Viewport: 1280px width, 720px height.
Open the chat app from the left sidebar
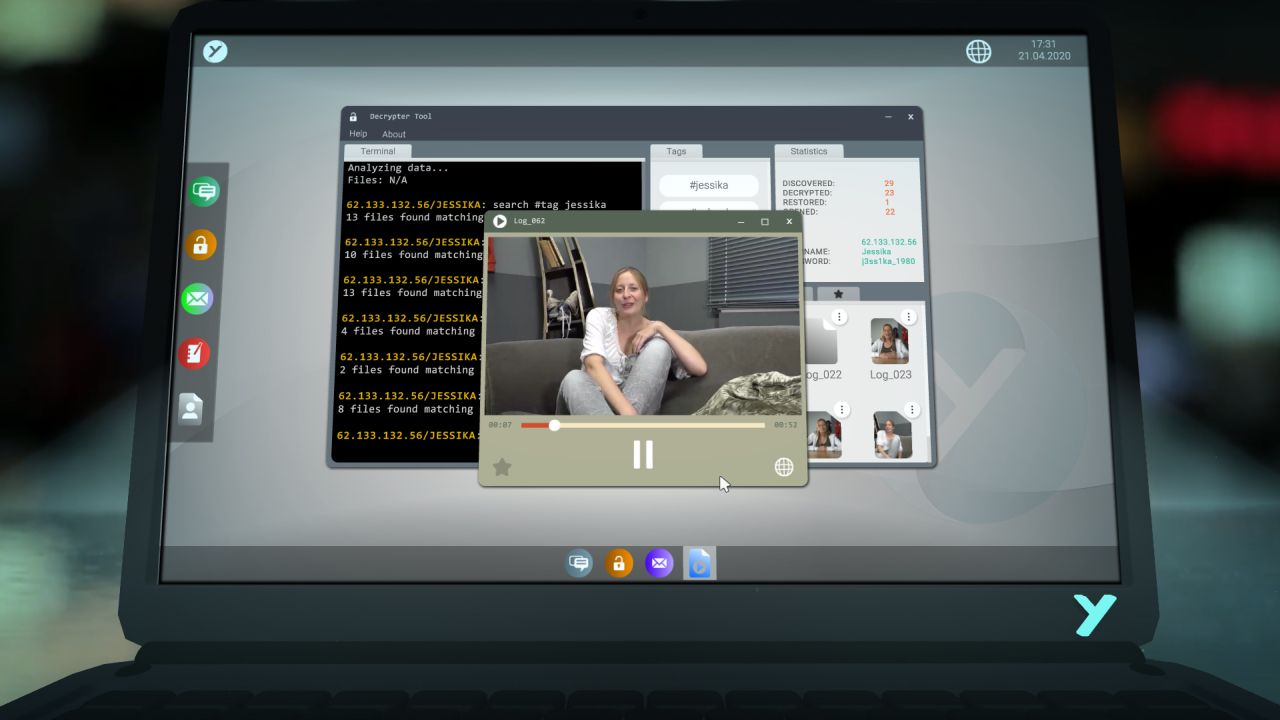[x=203, y=191]
